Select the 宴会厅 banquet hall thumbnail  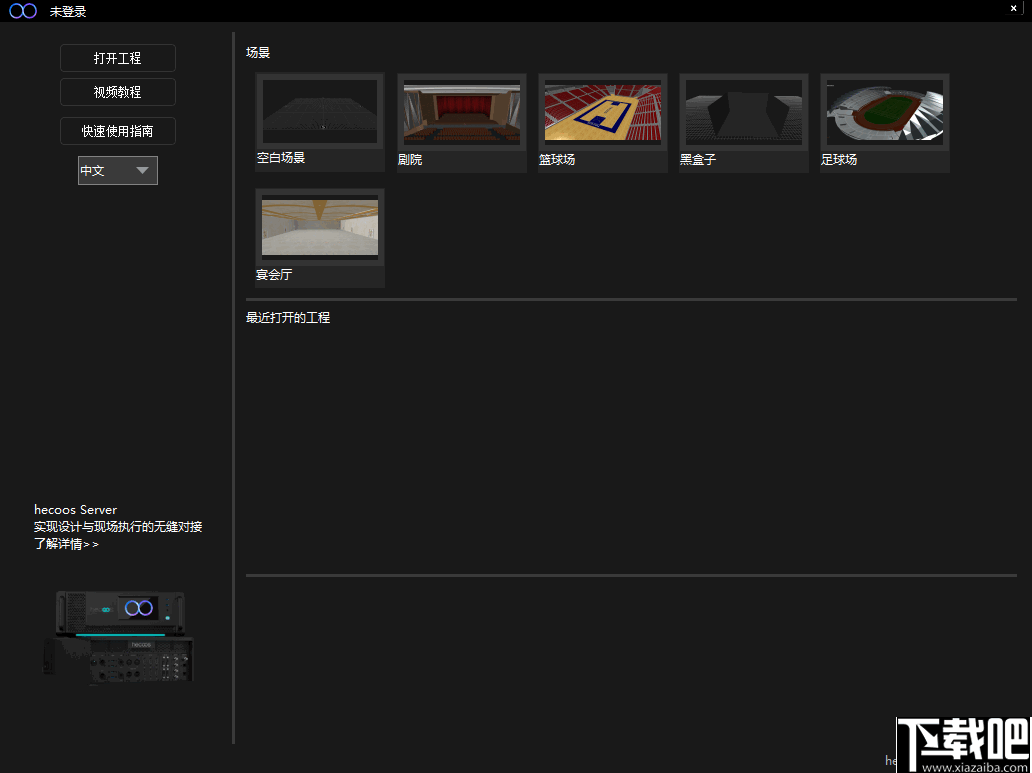320,227
